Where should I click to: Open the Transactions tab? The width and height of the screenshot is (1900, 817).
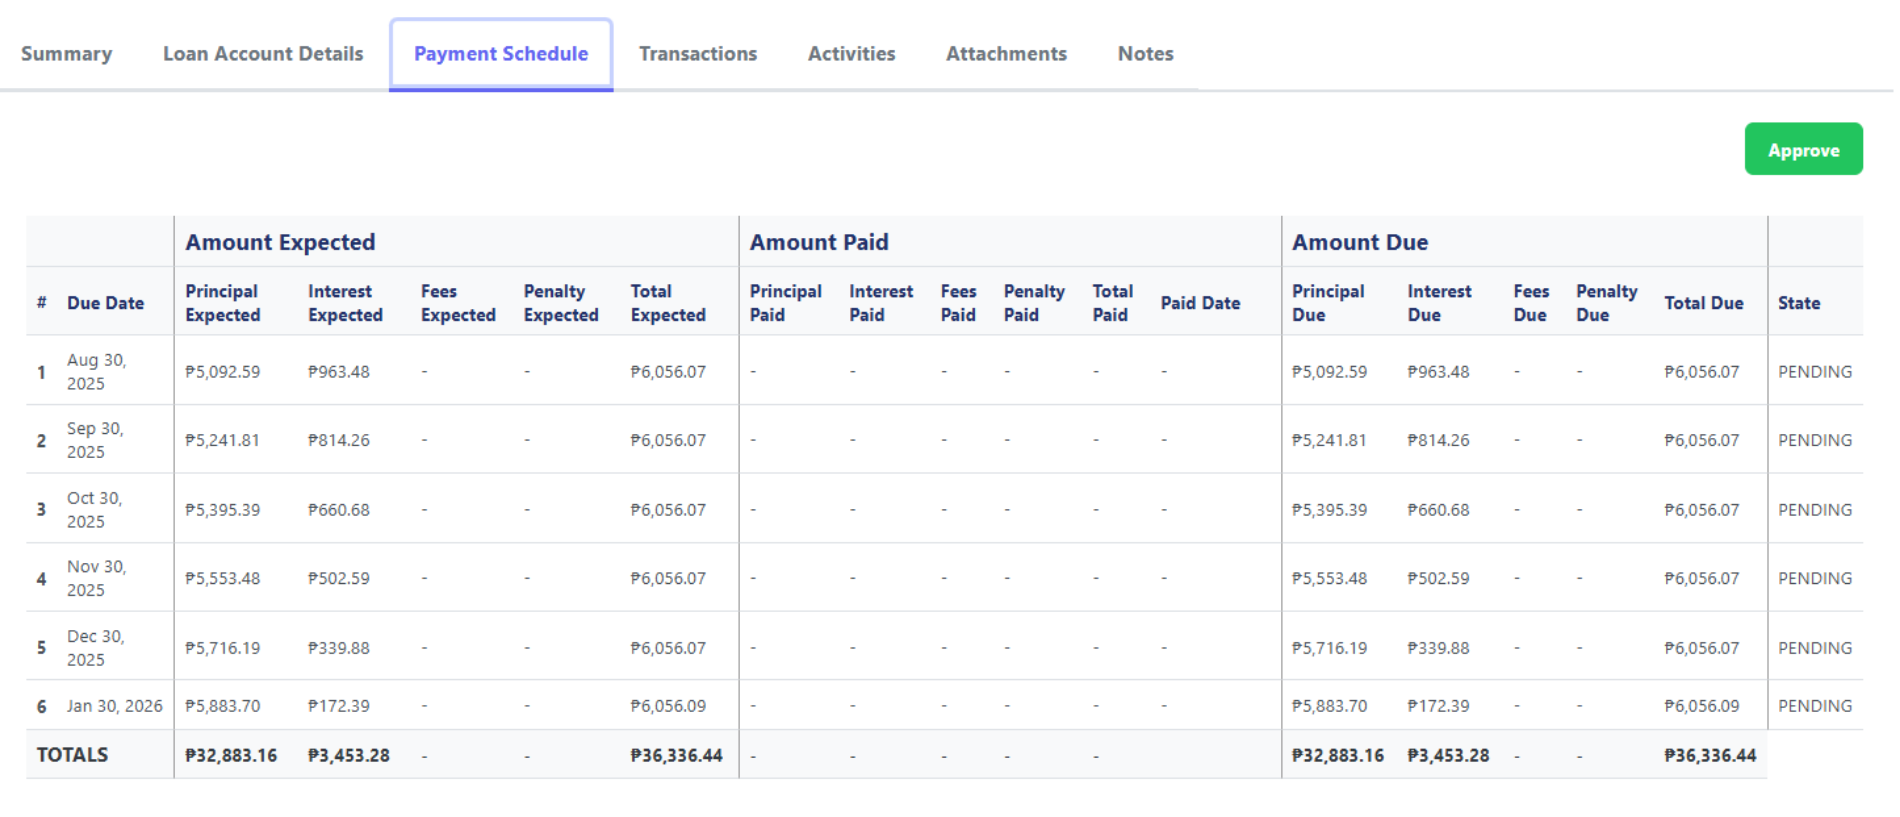click(698, 54)
